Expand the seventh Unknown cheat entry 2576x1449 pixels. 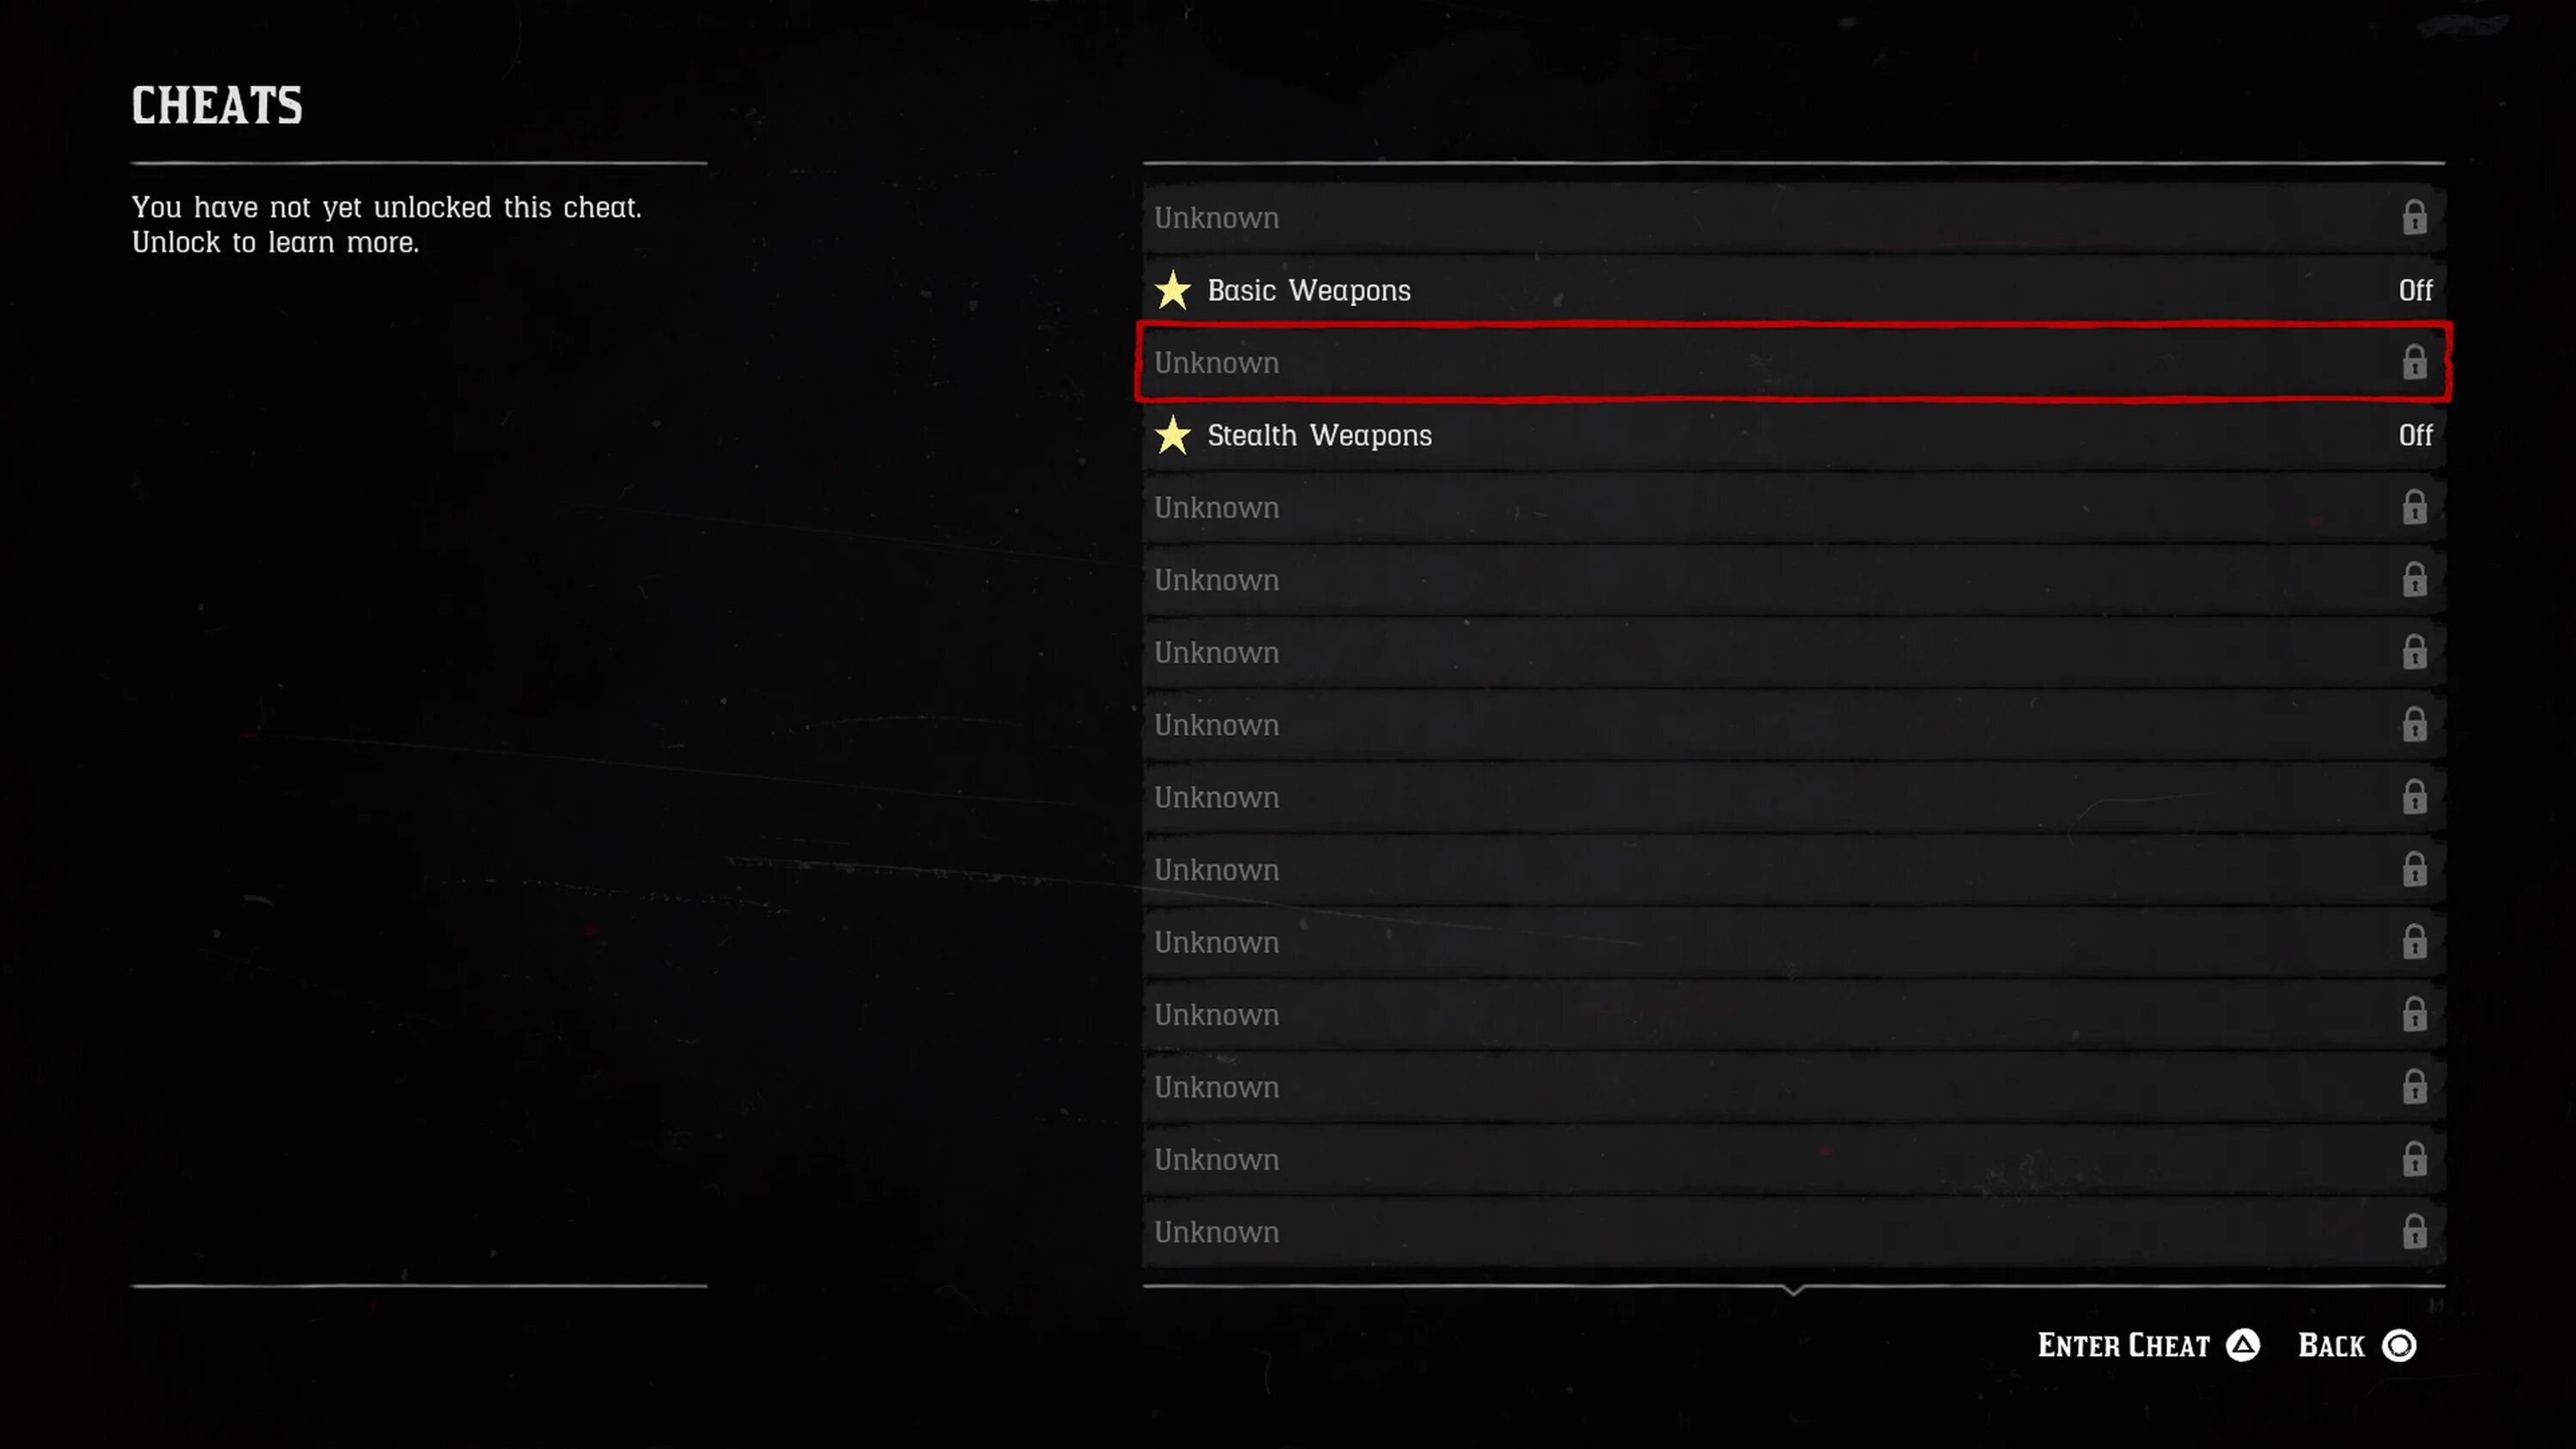[1794, 796]
